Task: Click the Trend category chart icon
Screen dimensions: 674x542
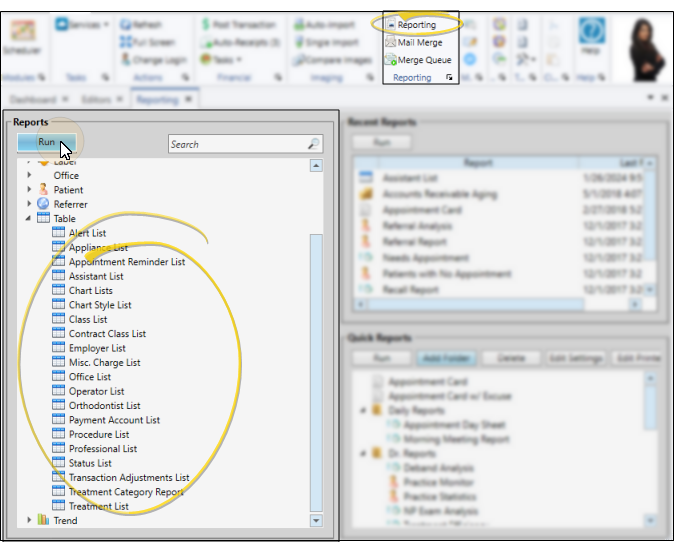Action: click(x=43, y=520)
